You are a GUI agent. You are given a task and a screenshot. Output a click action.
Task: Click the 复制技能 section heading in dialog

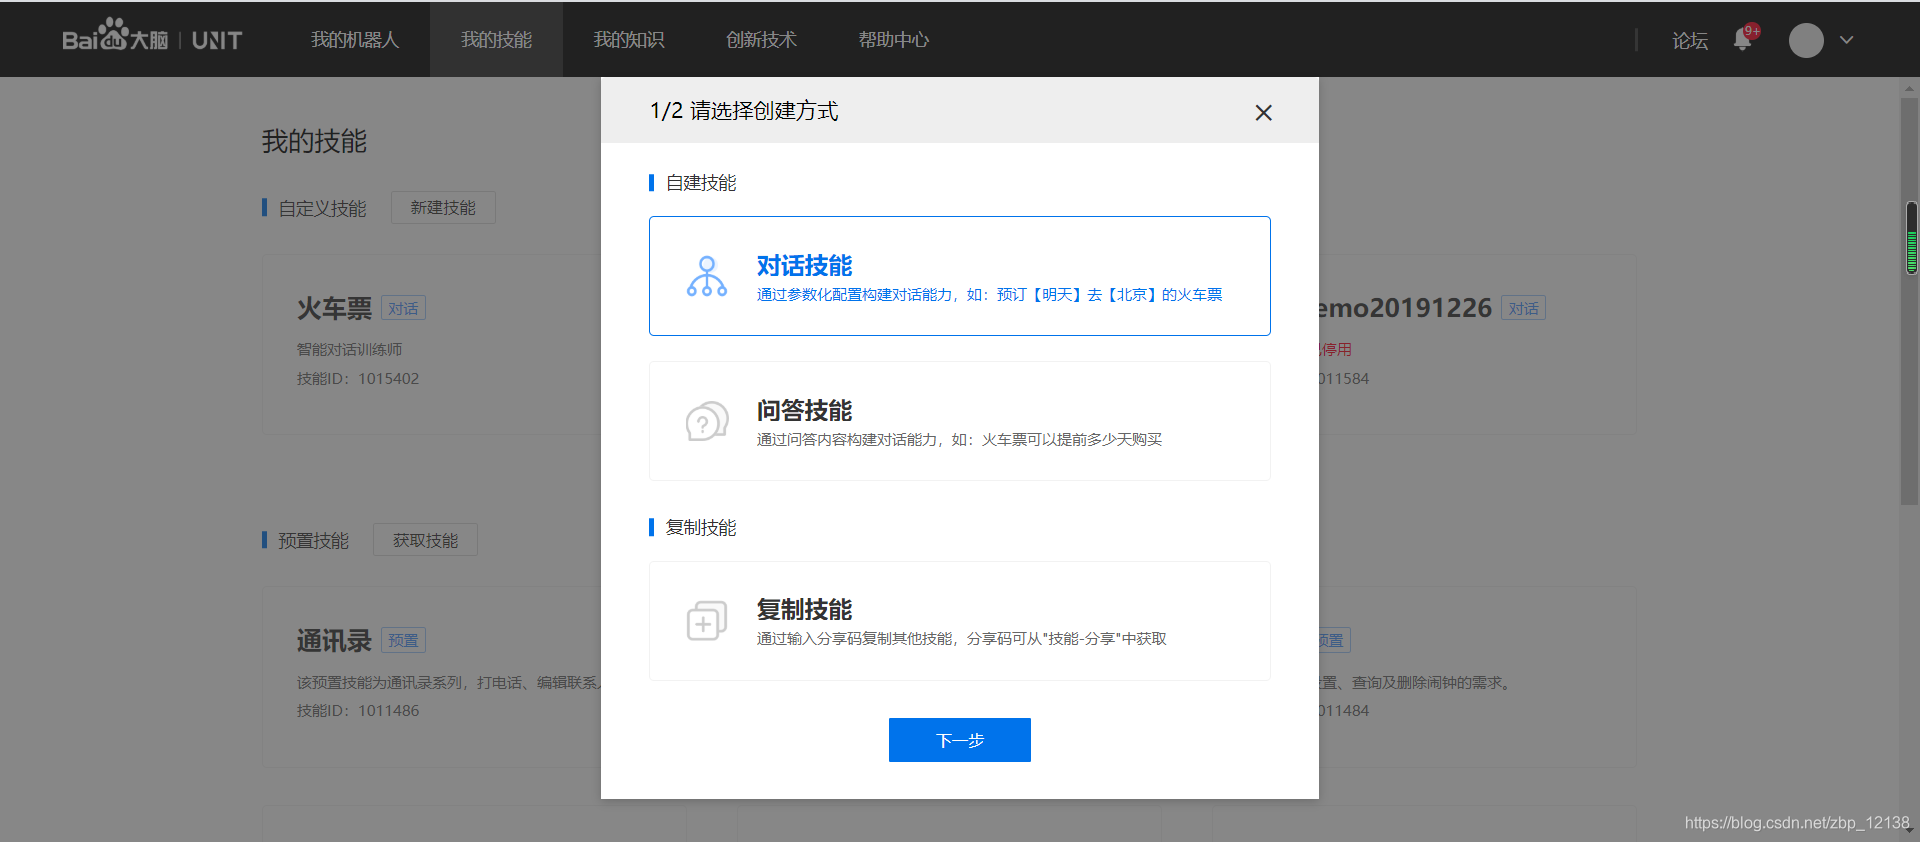coord(701,527)
